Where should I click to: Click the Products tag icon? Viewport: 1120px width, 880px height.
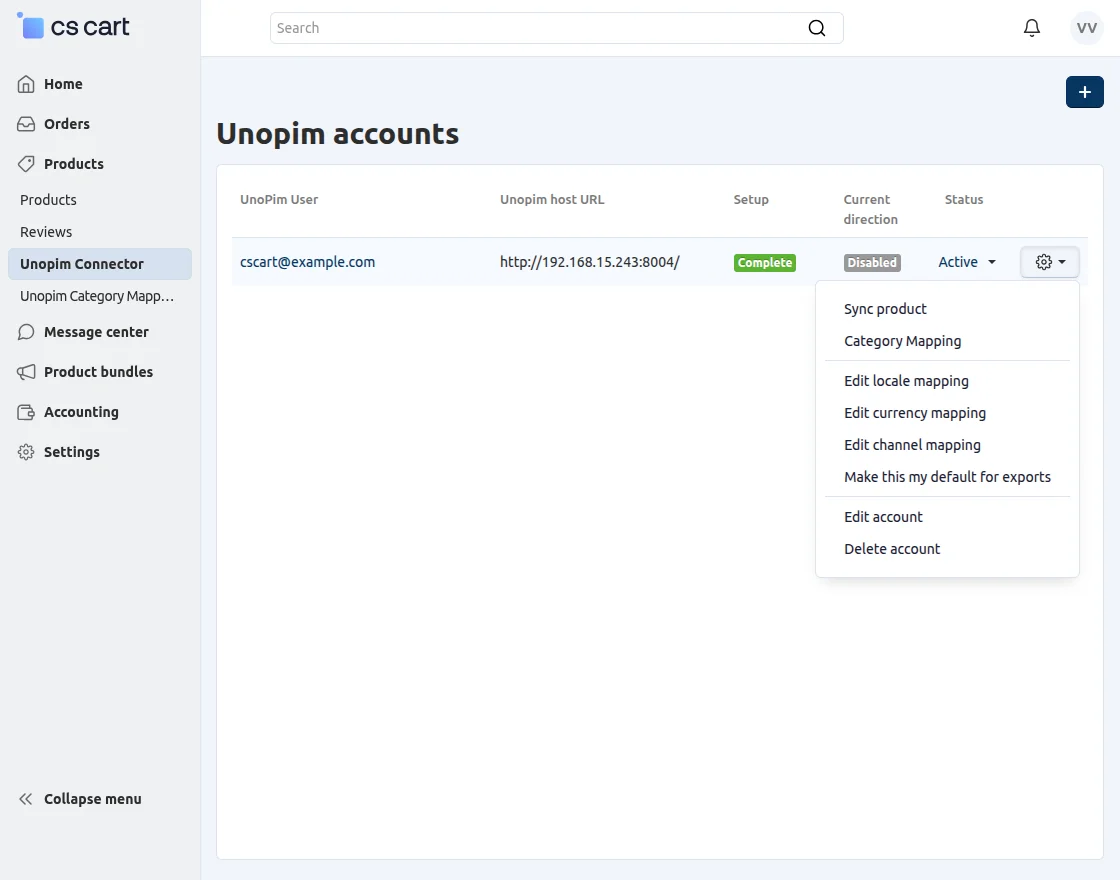pyautogui.click(x=26, y=164)
